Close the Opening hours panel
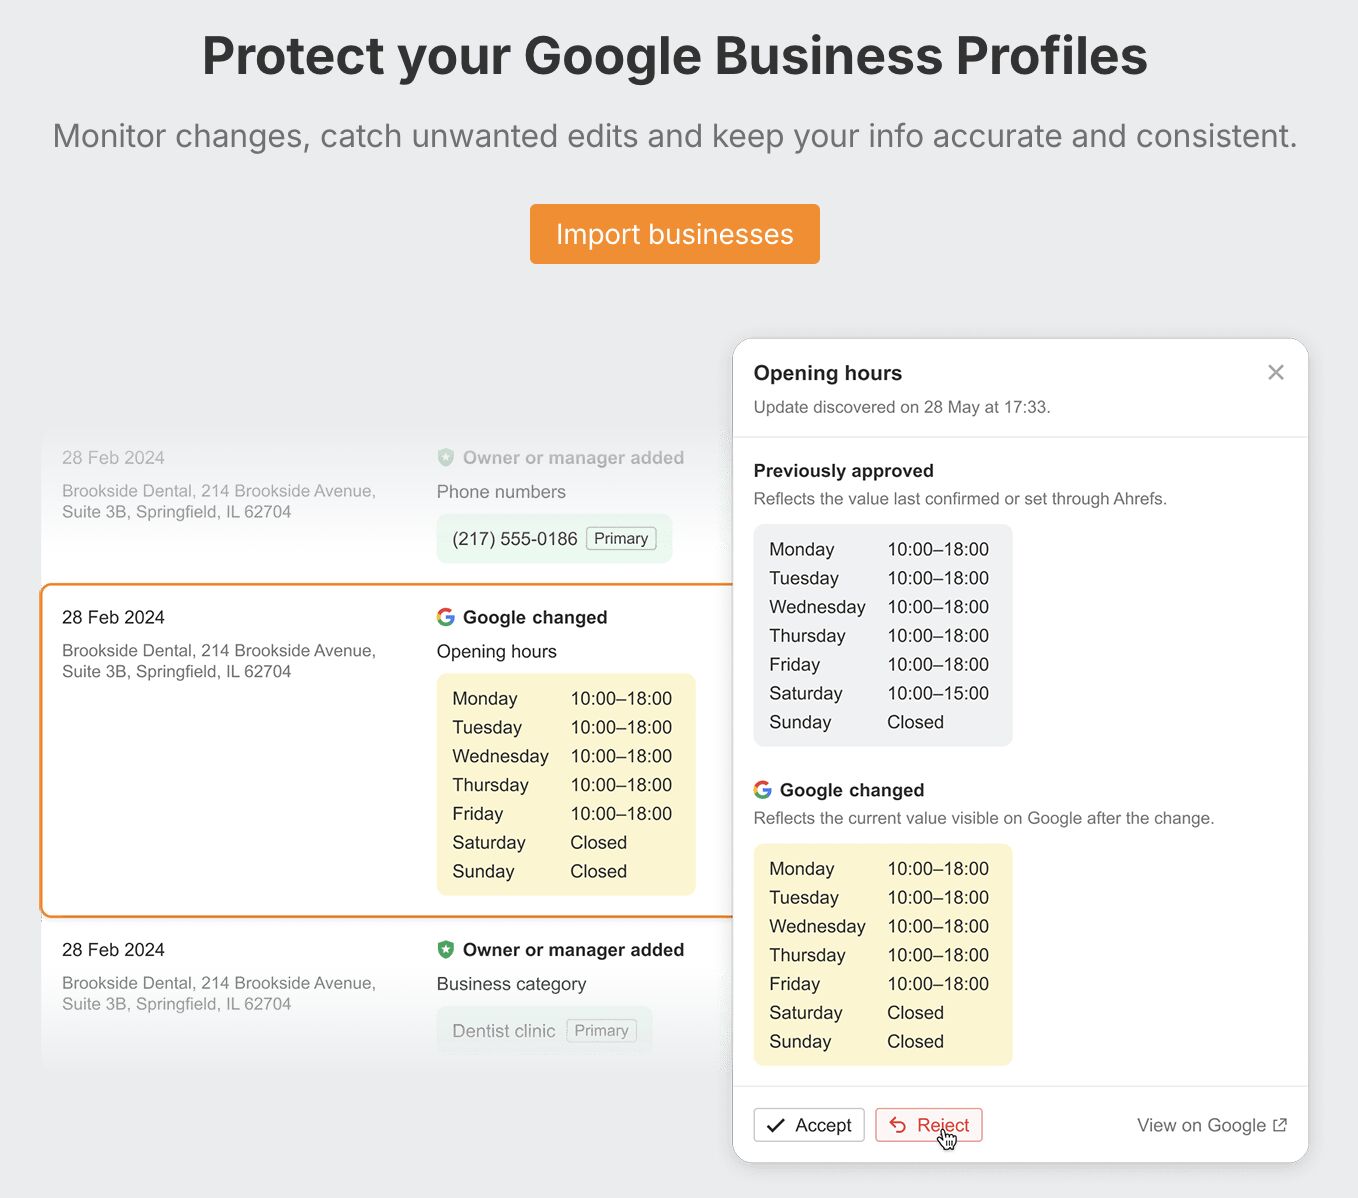1358x1198 pixels. click(x=1275, y=373)
